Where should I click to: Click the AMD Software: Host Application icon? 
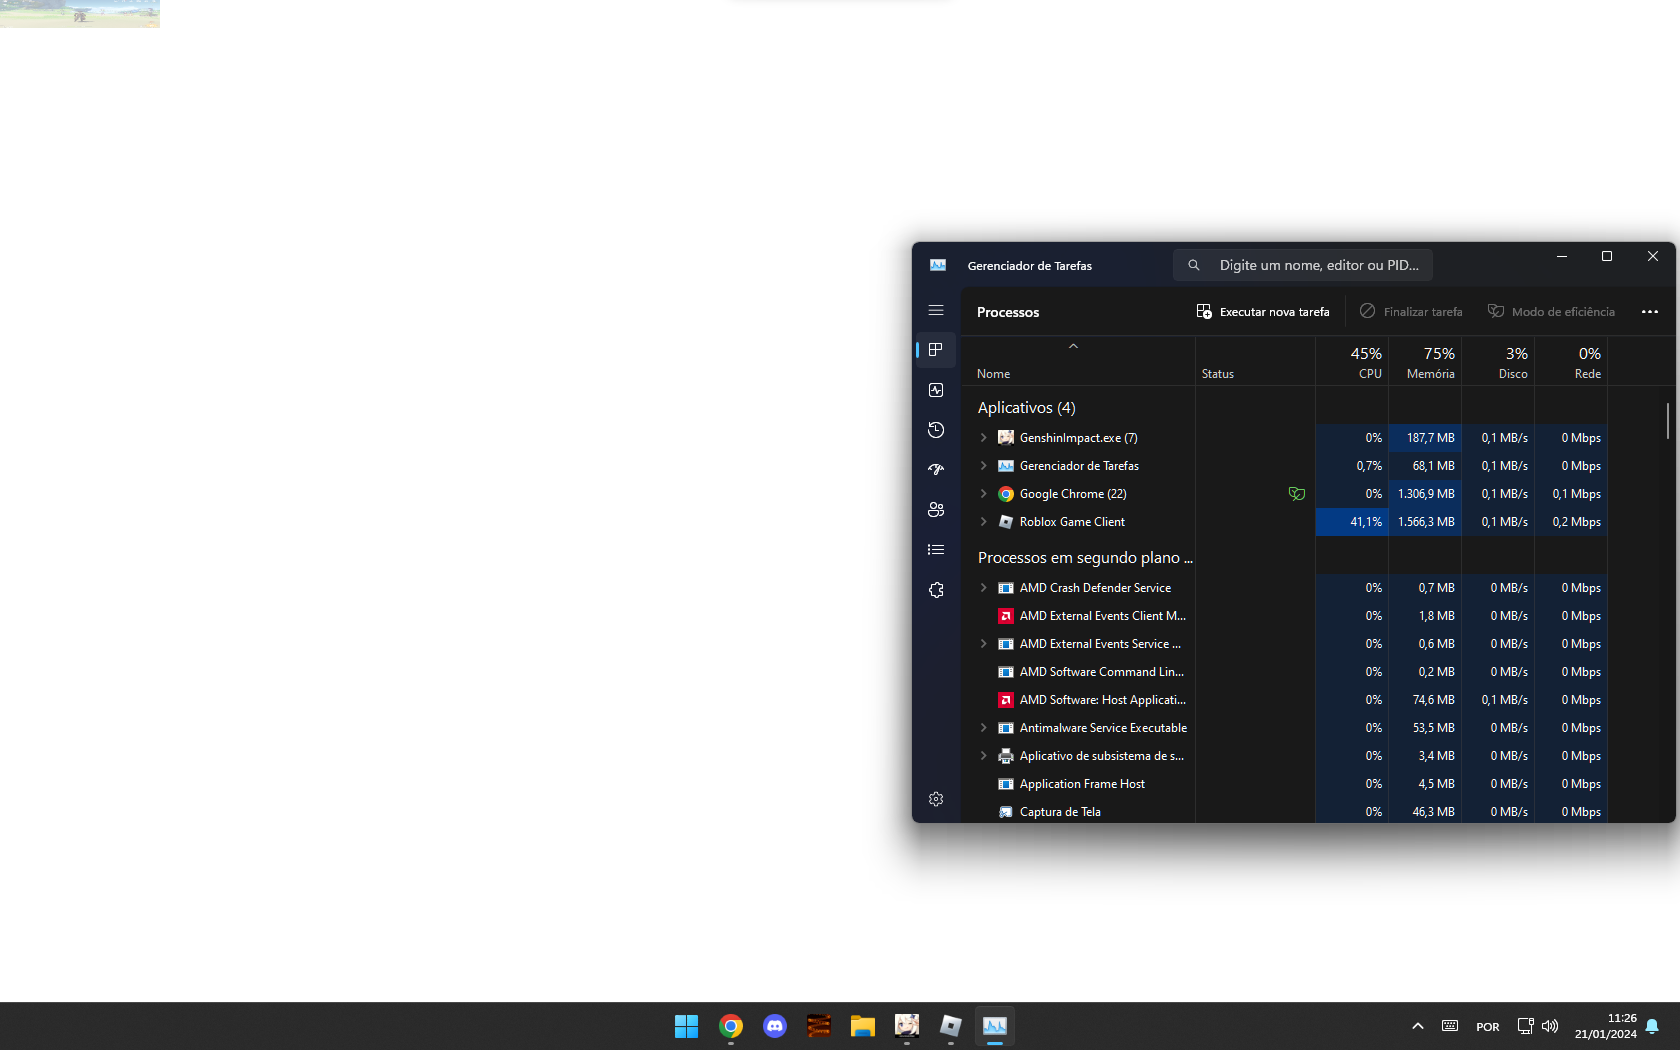tap(1006, 700)
